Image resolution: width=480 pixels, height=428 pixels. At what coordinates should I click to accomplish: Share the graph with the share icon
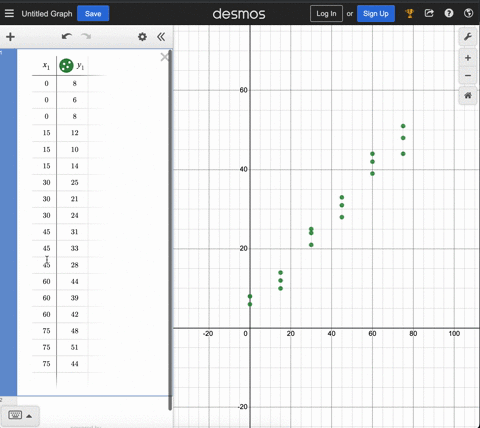click(429, 14)
